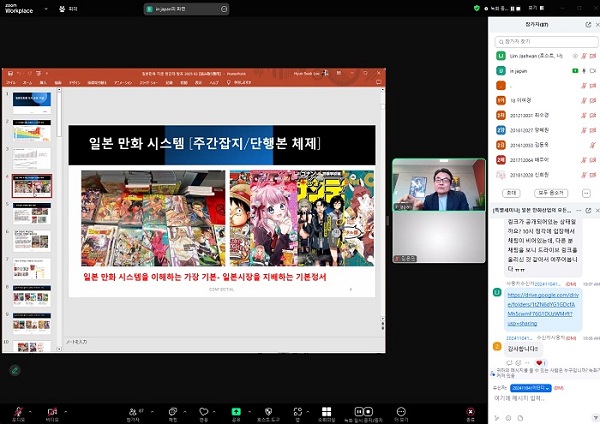Open emoji picker icon below chat input

click(509, 418)
